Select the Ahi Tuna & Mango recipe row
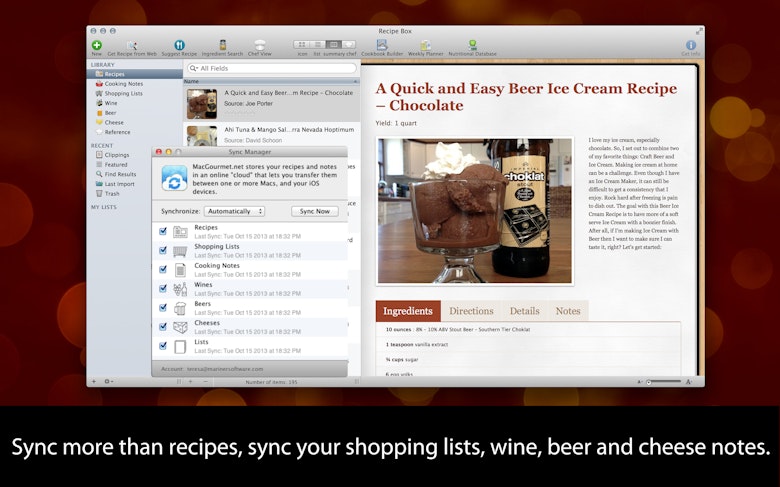The width and height of the screenshot is (780, 487). (272, 135)
